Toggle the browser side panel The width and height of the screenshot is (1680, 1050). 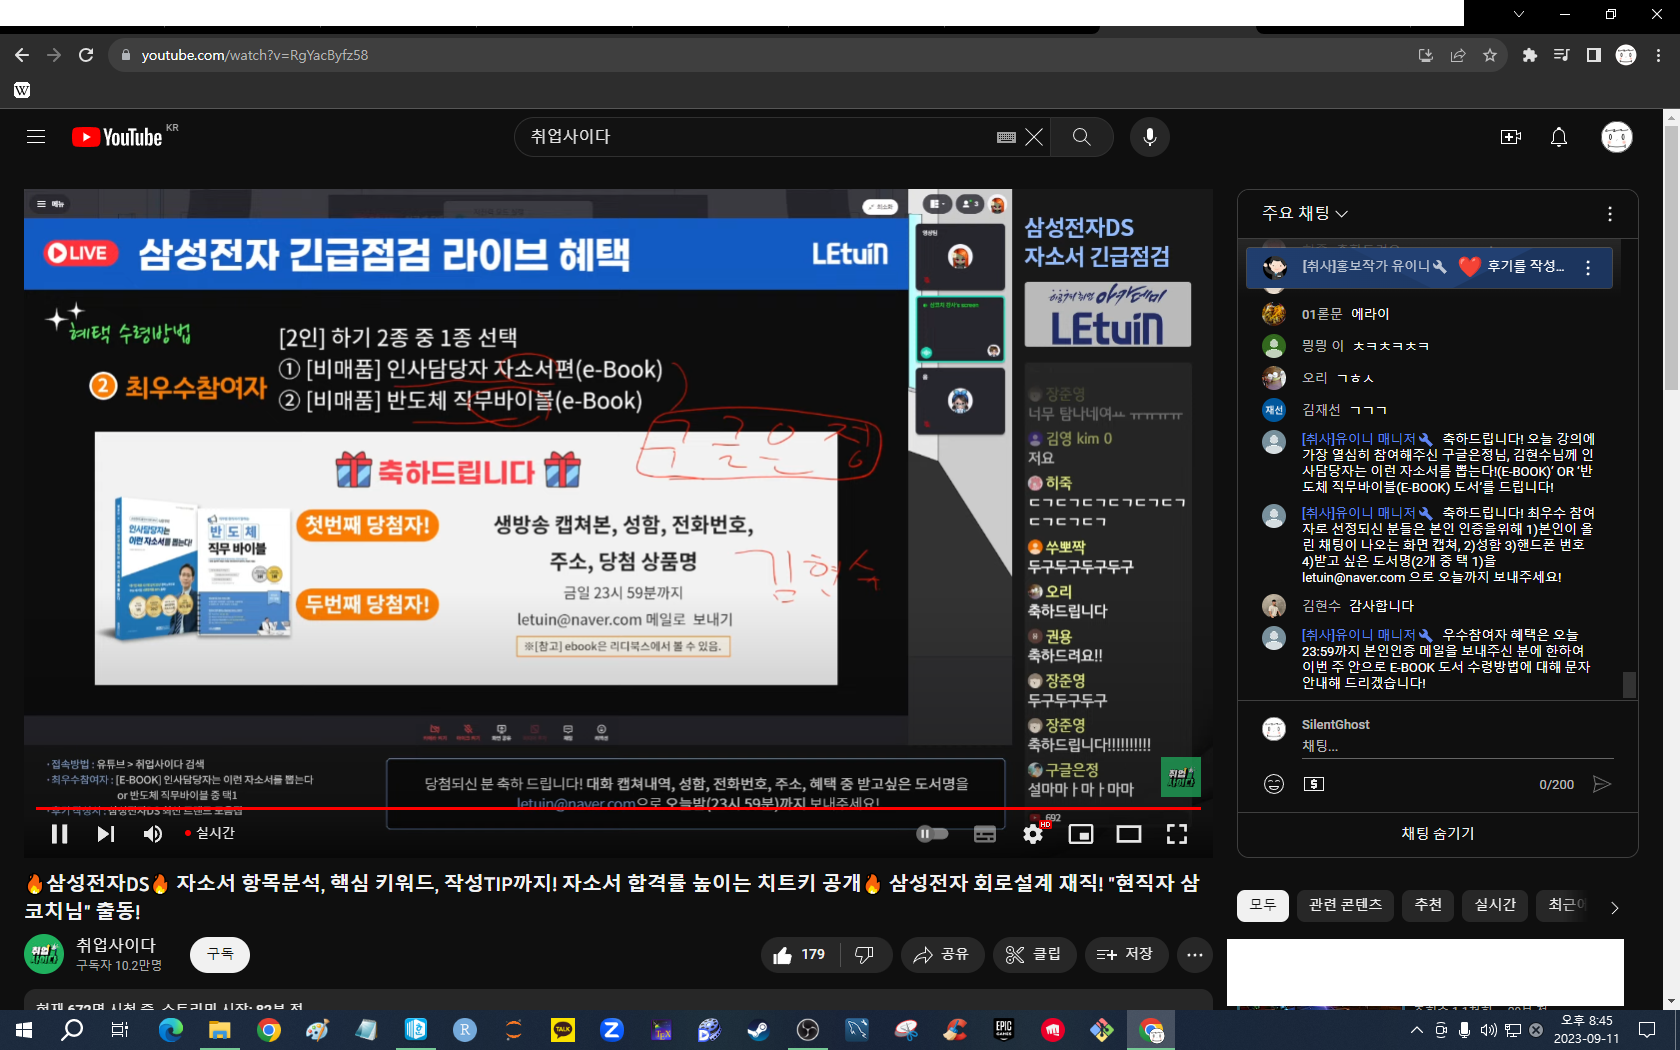tap(1594, 55)
